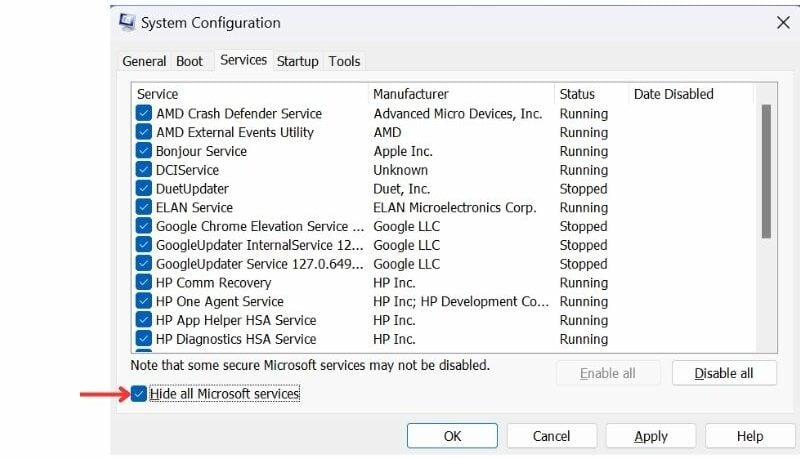800x458 pixels.
Task: Click the Unknown manufacturer cell
Action: (401, 170)
